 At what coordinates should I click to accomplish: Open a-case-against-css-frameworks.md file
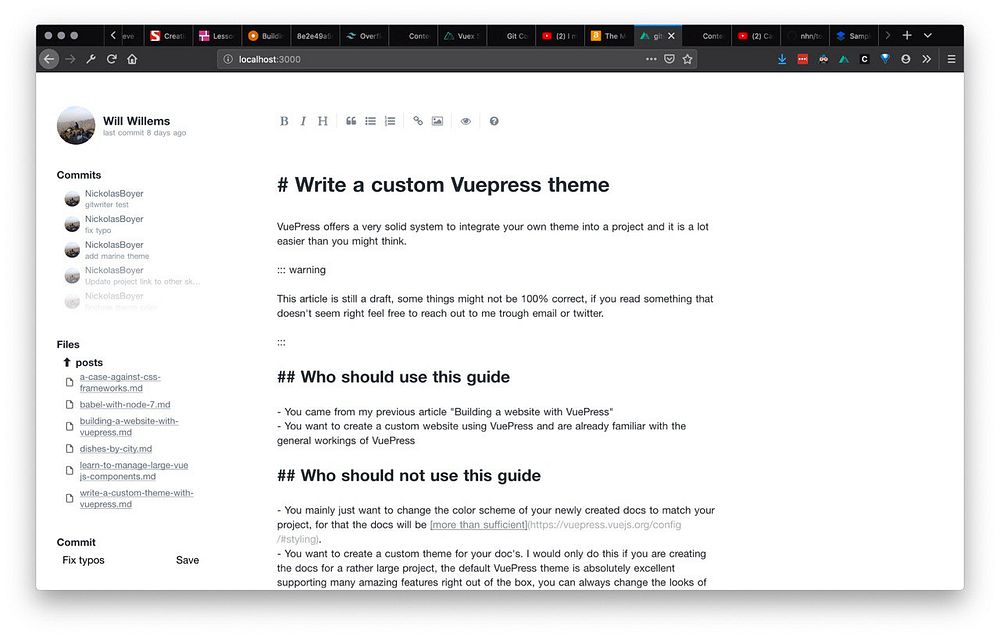120,382
